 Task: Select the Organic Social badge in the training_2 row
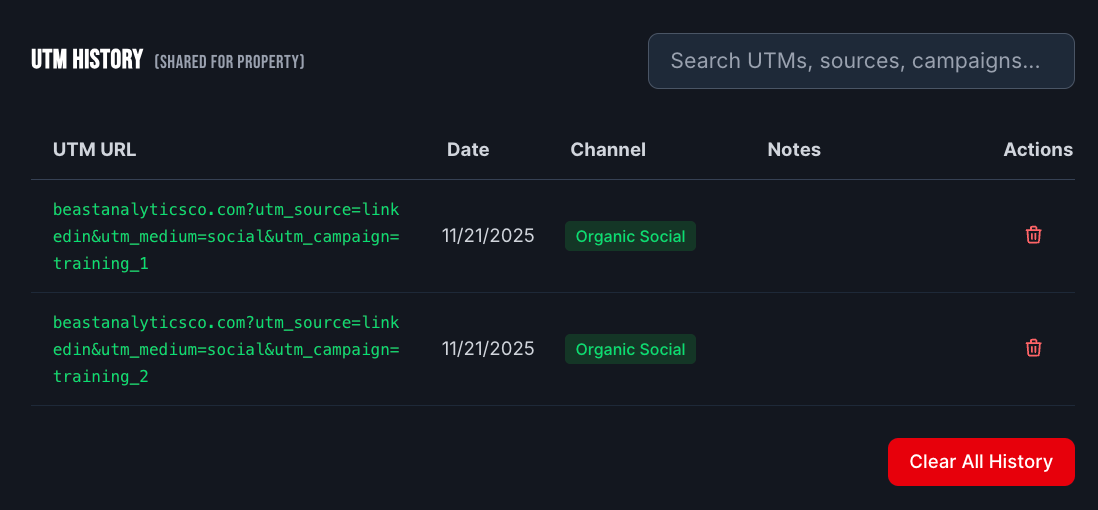[630, 349]
